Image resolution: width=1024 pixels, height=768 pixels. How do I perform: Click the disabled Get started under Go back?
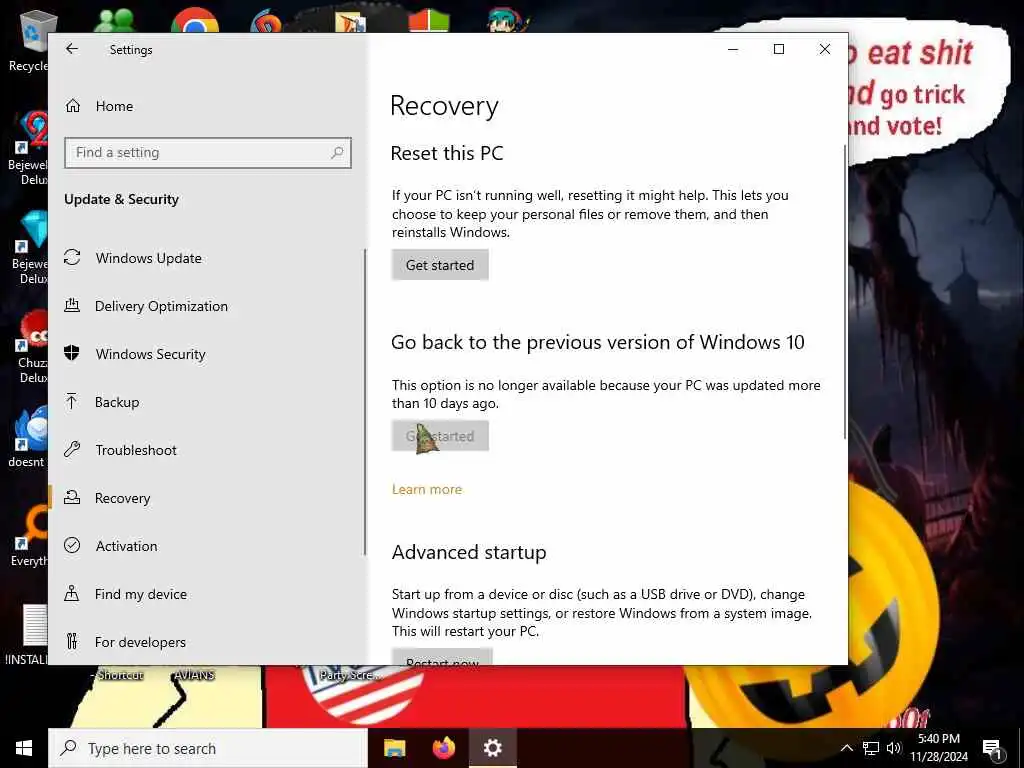(440, 436)
